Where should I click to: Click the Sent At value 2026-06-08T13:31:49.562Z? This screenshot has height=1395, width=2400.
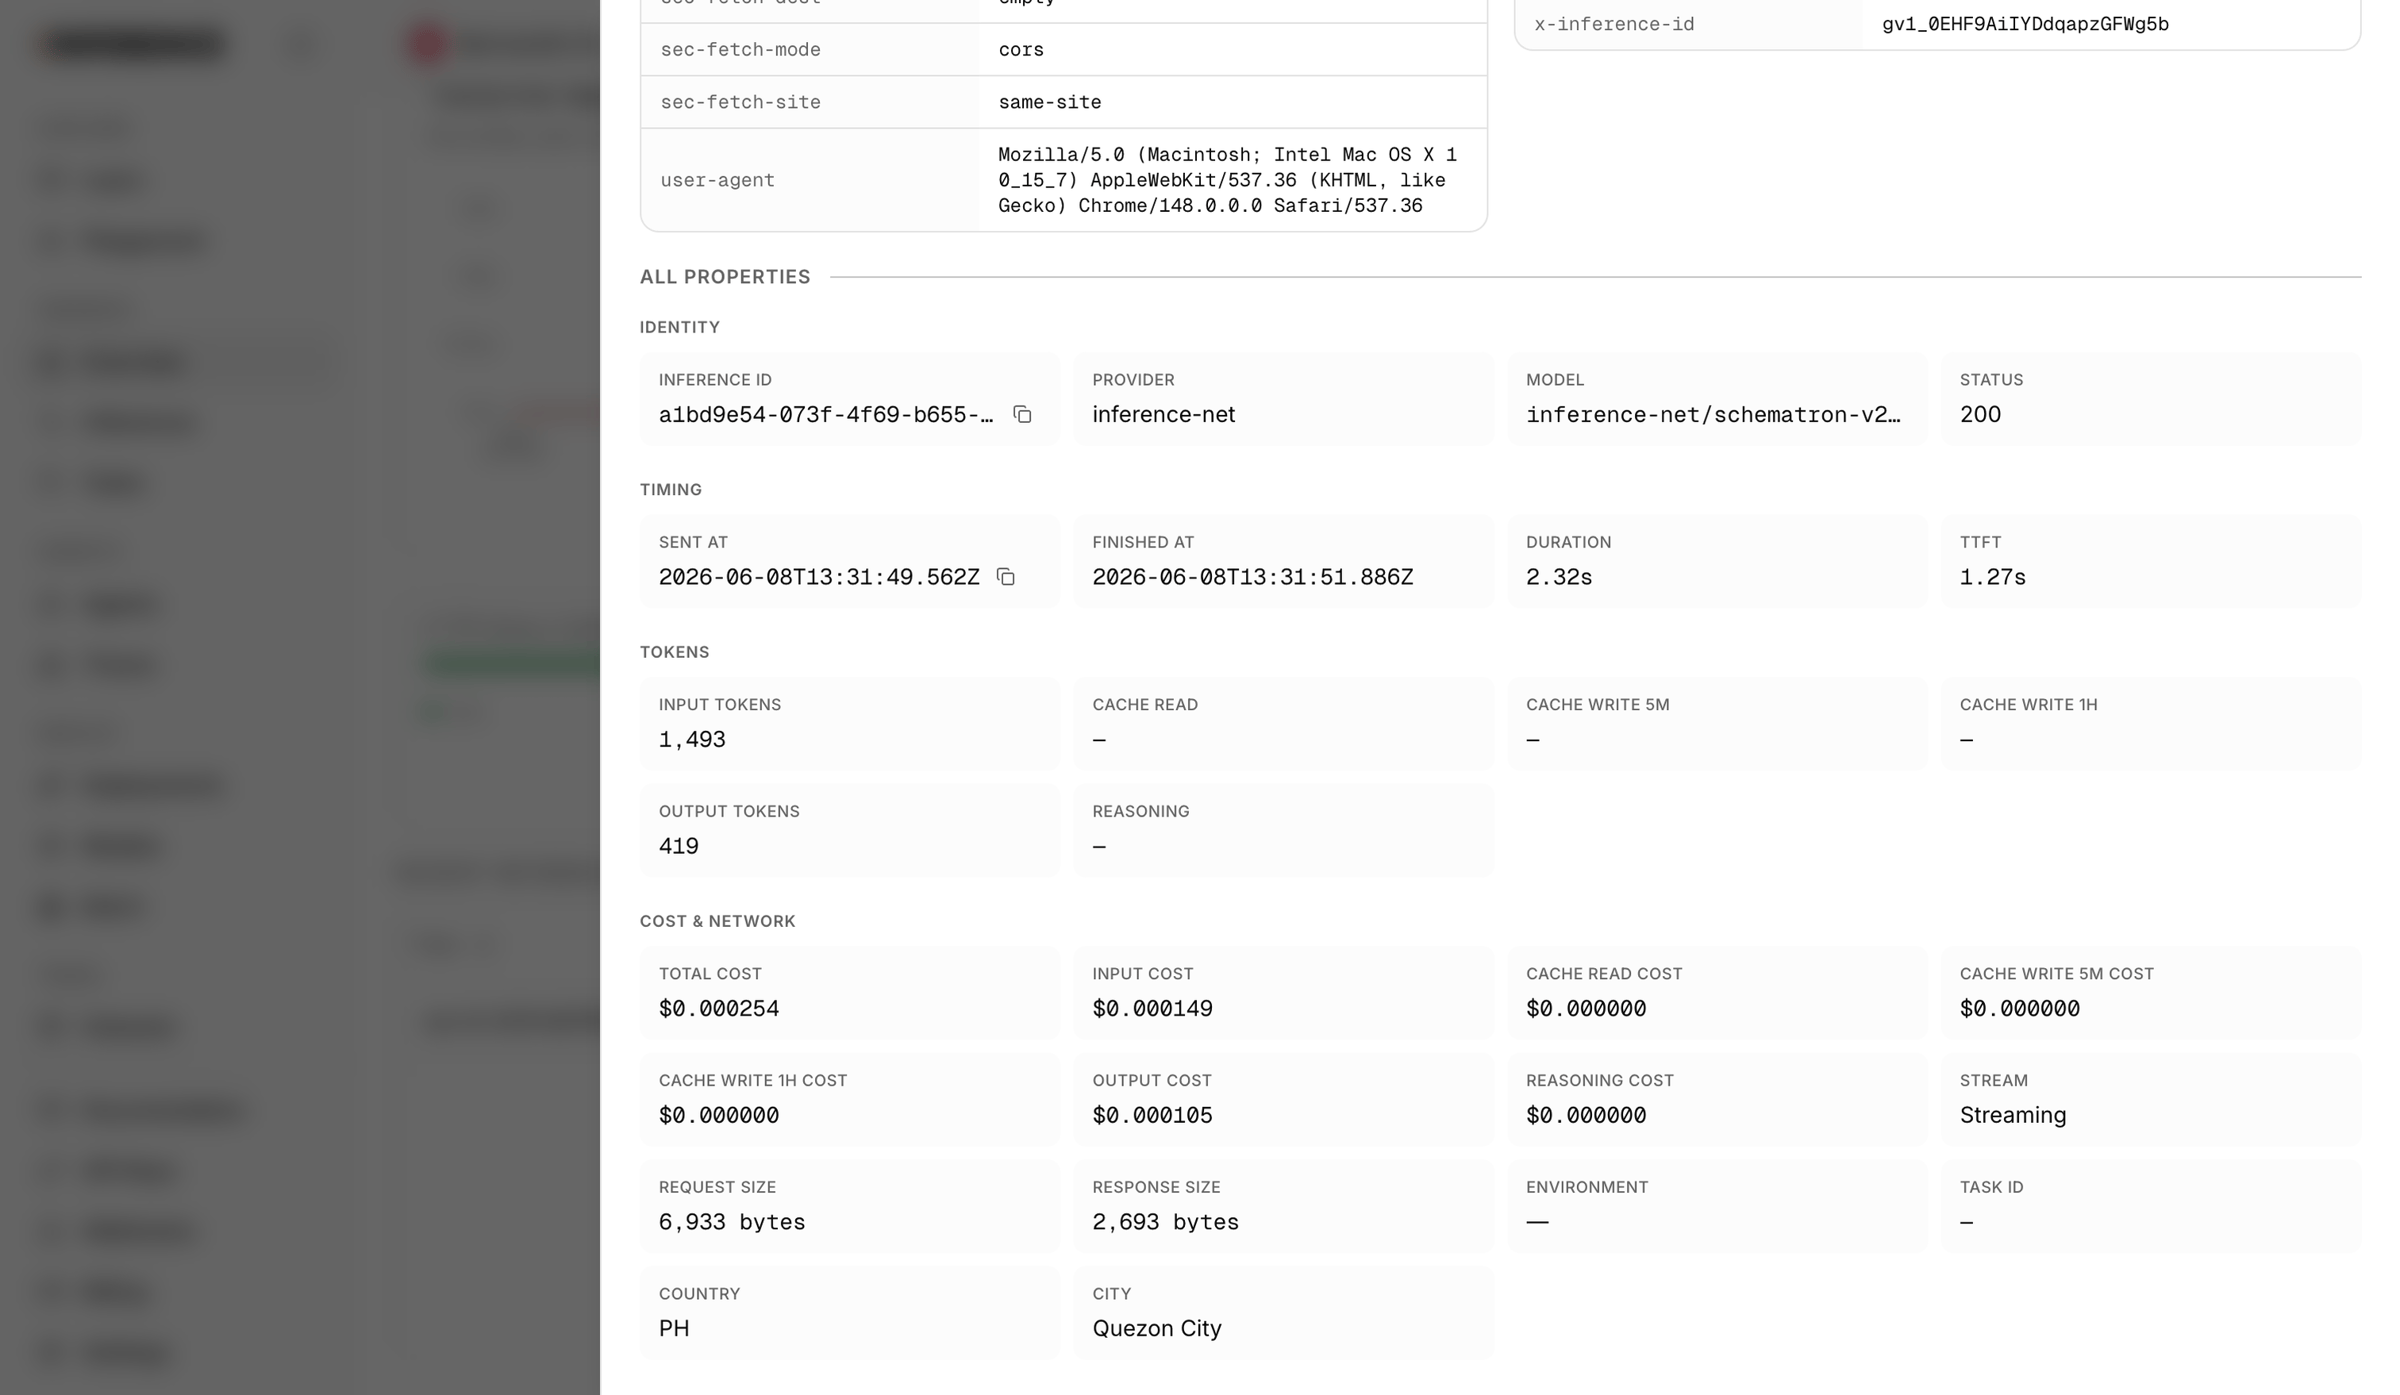tap(819, 577)
